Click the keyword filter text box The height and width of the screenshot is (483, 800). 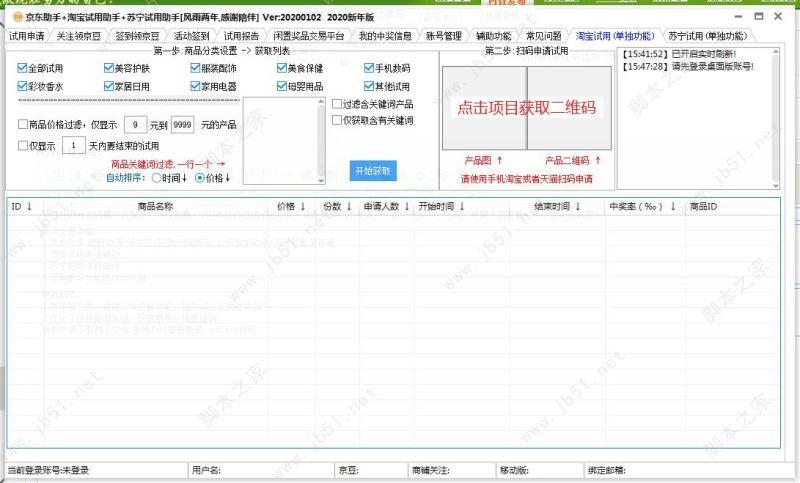pos(281,141)
